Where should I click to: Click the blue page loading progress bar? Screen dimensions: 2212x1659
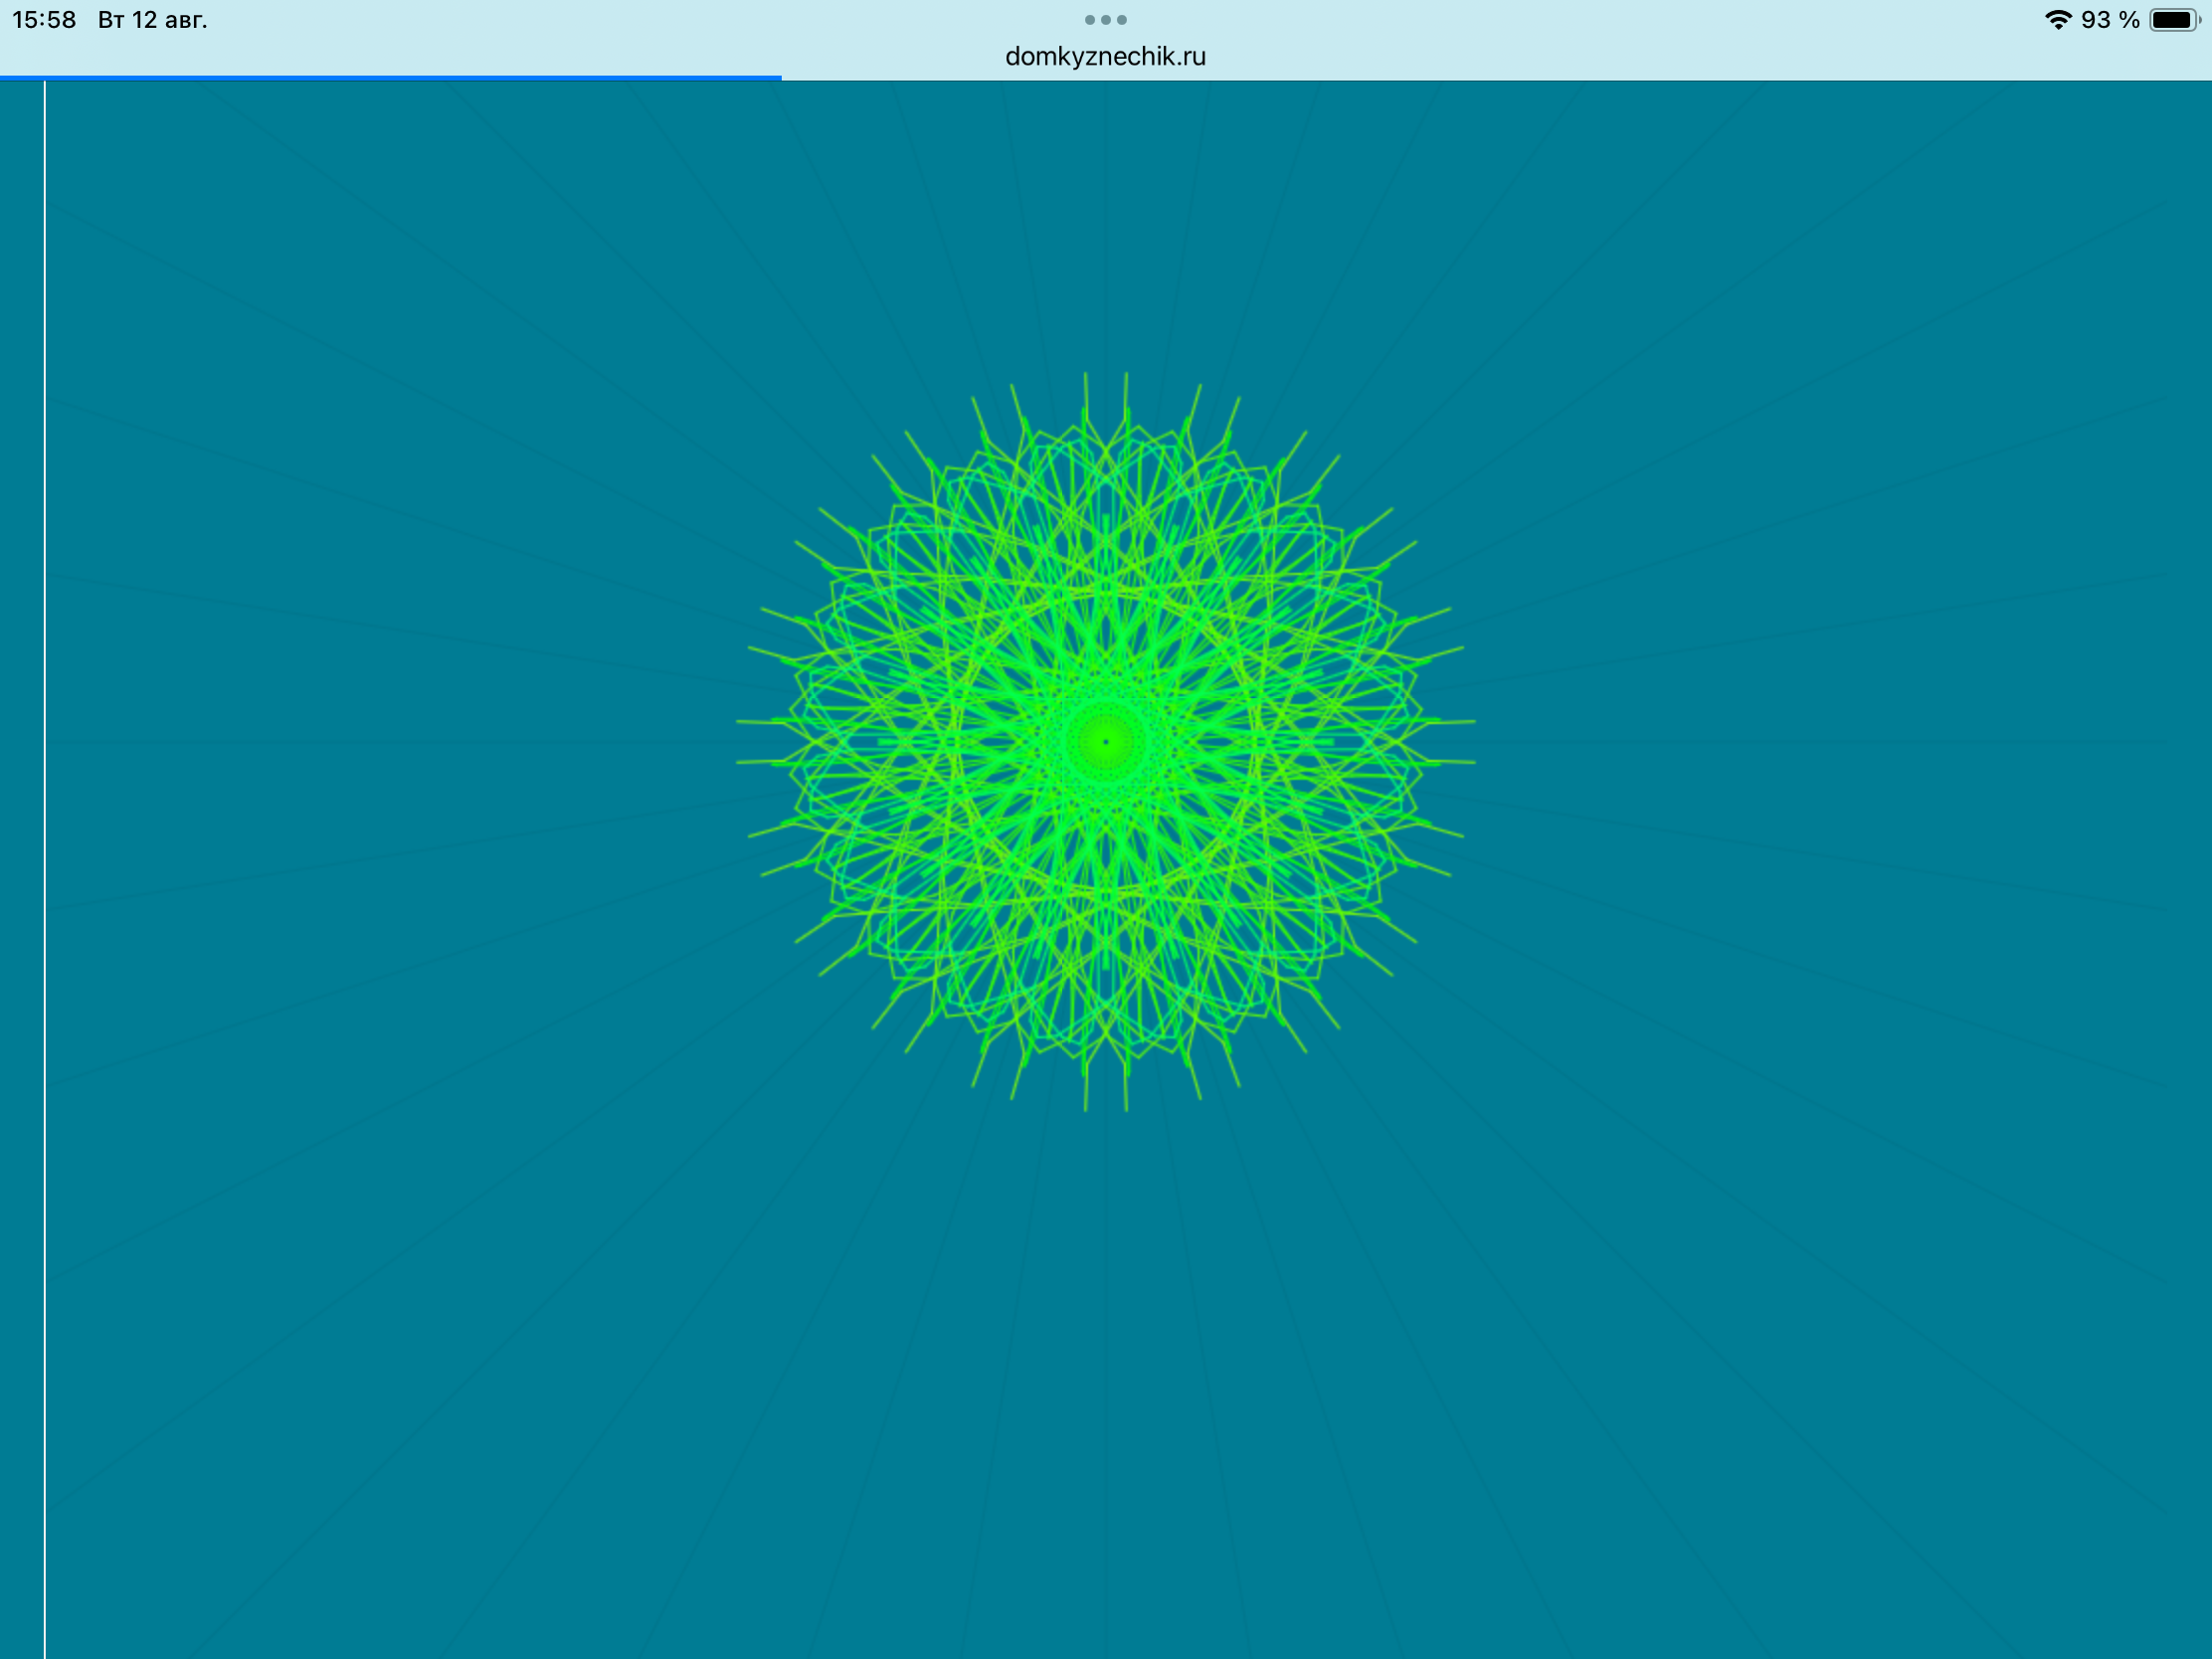[x=390, y=77]
